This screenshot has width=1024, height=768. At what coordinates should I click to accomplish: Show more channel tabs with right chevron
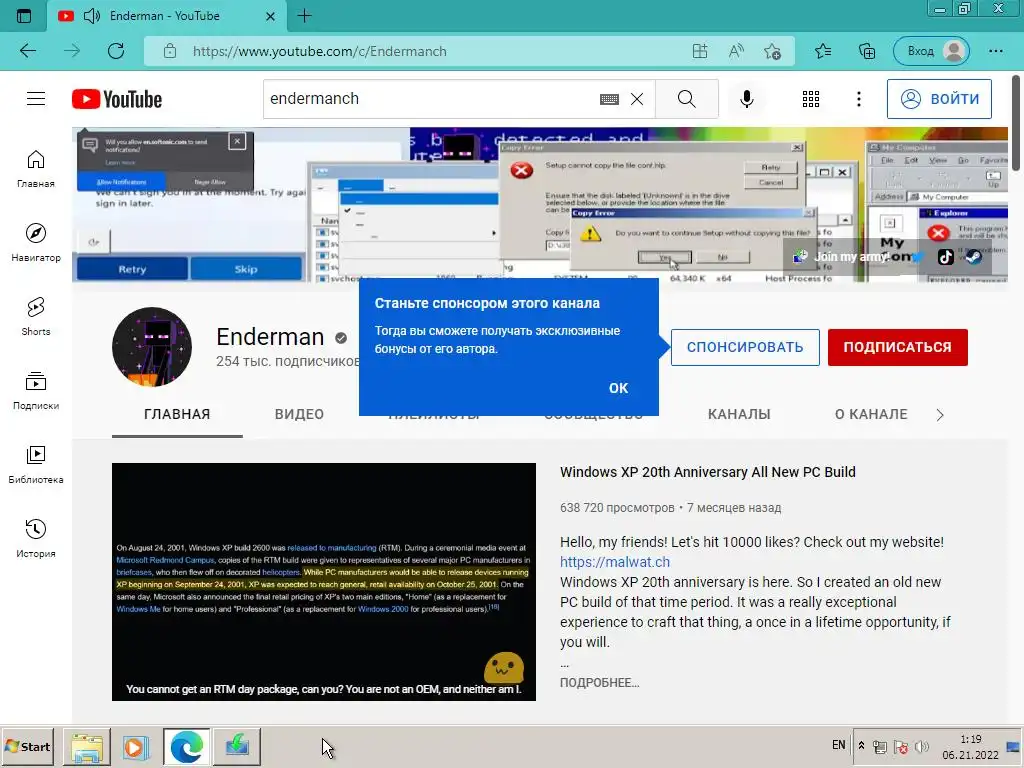940,415
